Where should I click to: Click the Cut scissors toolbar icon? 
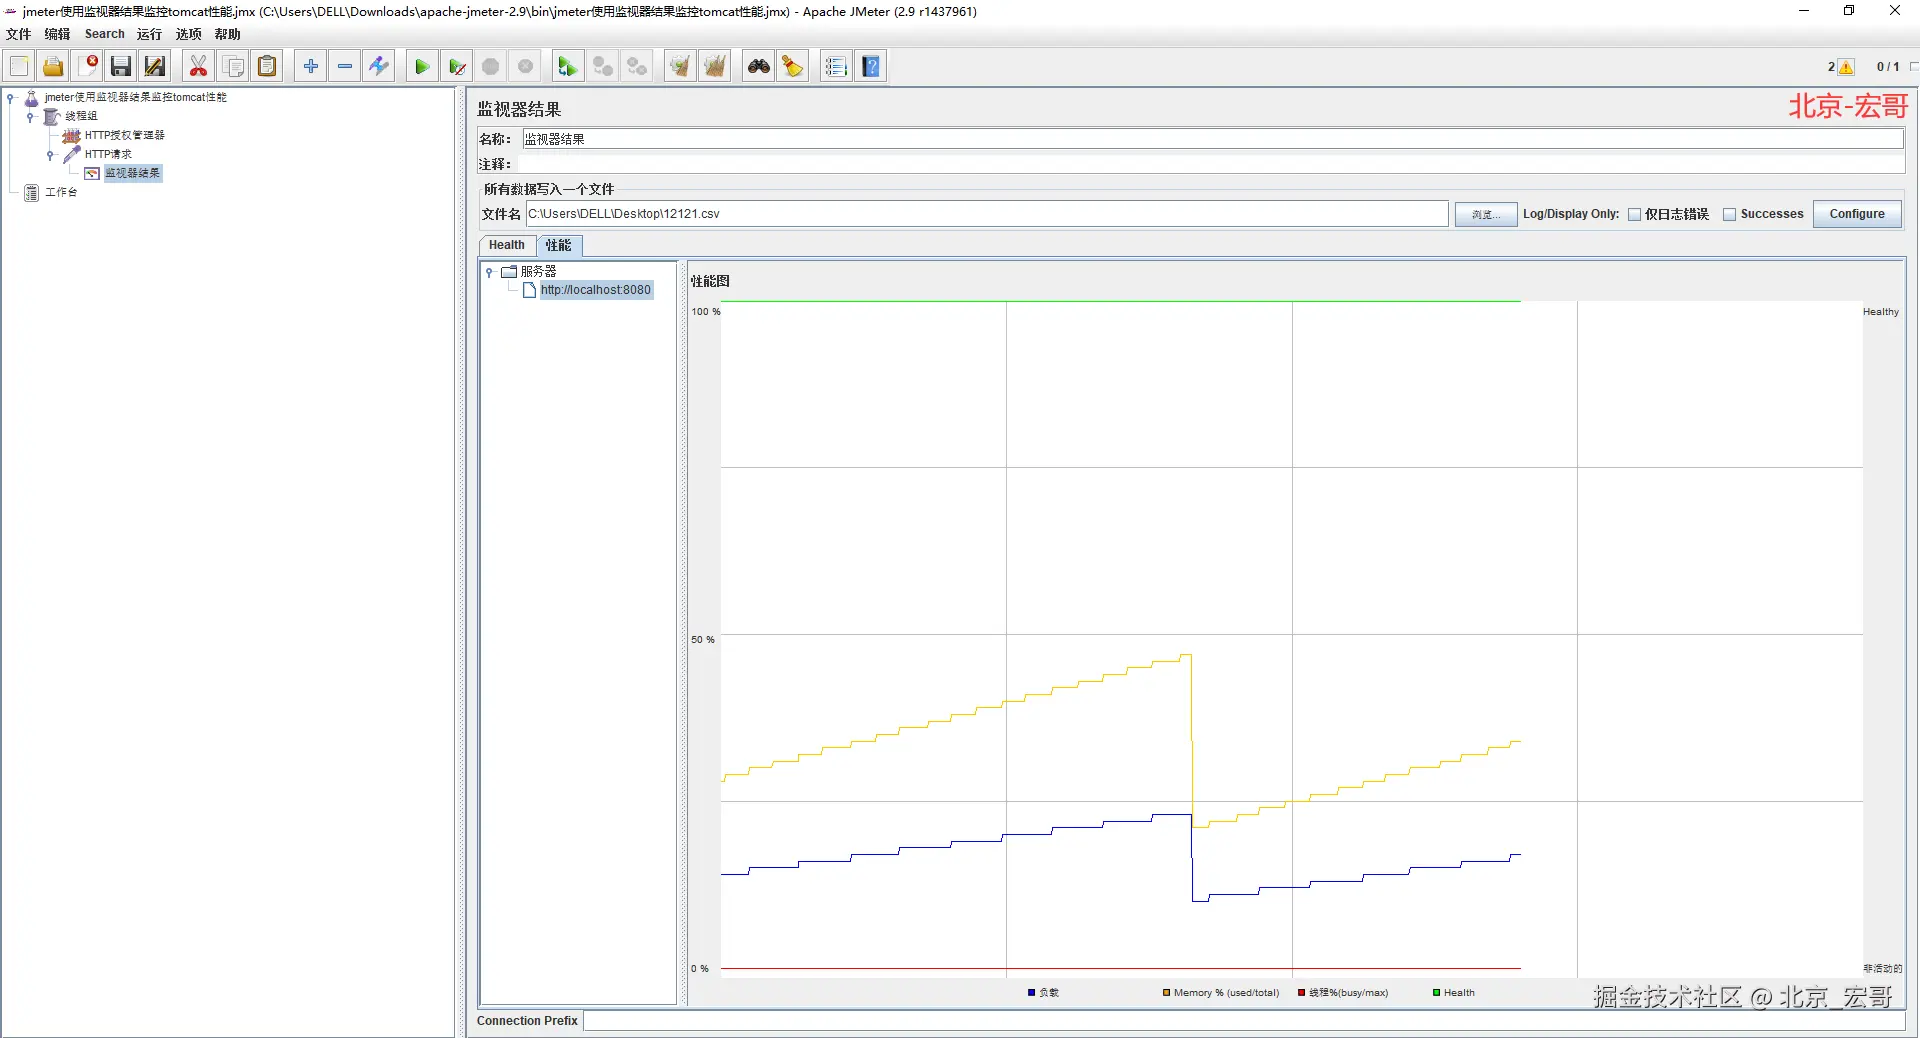(x=198, y=67)
